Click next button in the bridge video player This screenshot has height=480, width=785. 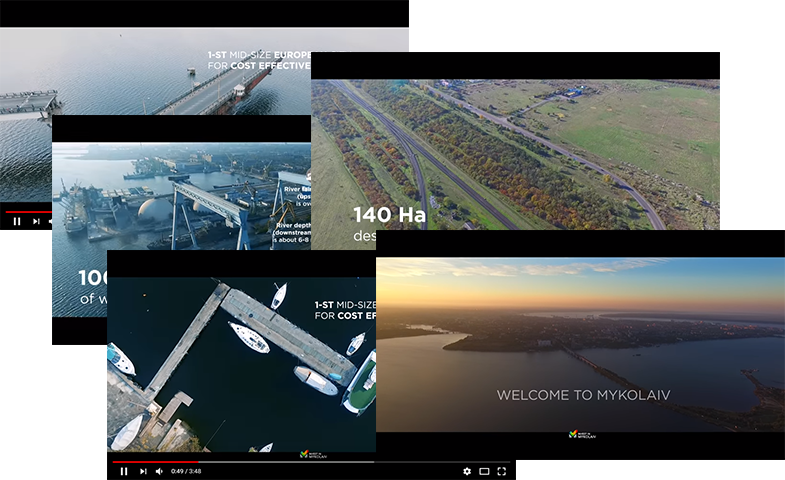(x=36, y=221)
